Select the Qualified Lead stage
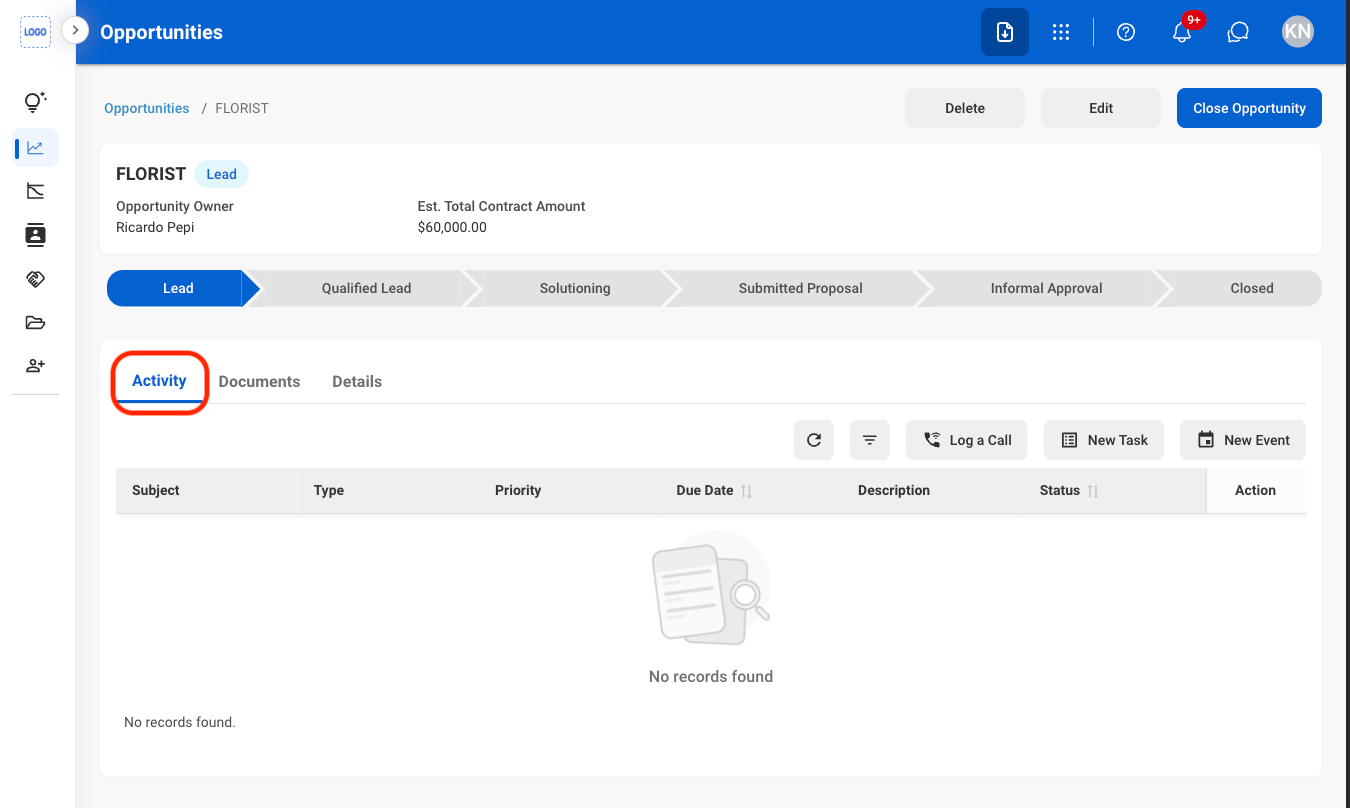Screen dimensions: 1350x808 click(366, 288)
